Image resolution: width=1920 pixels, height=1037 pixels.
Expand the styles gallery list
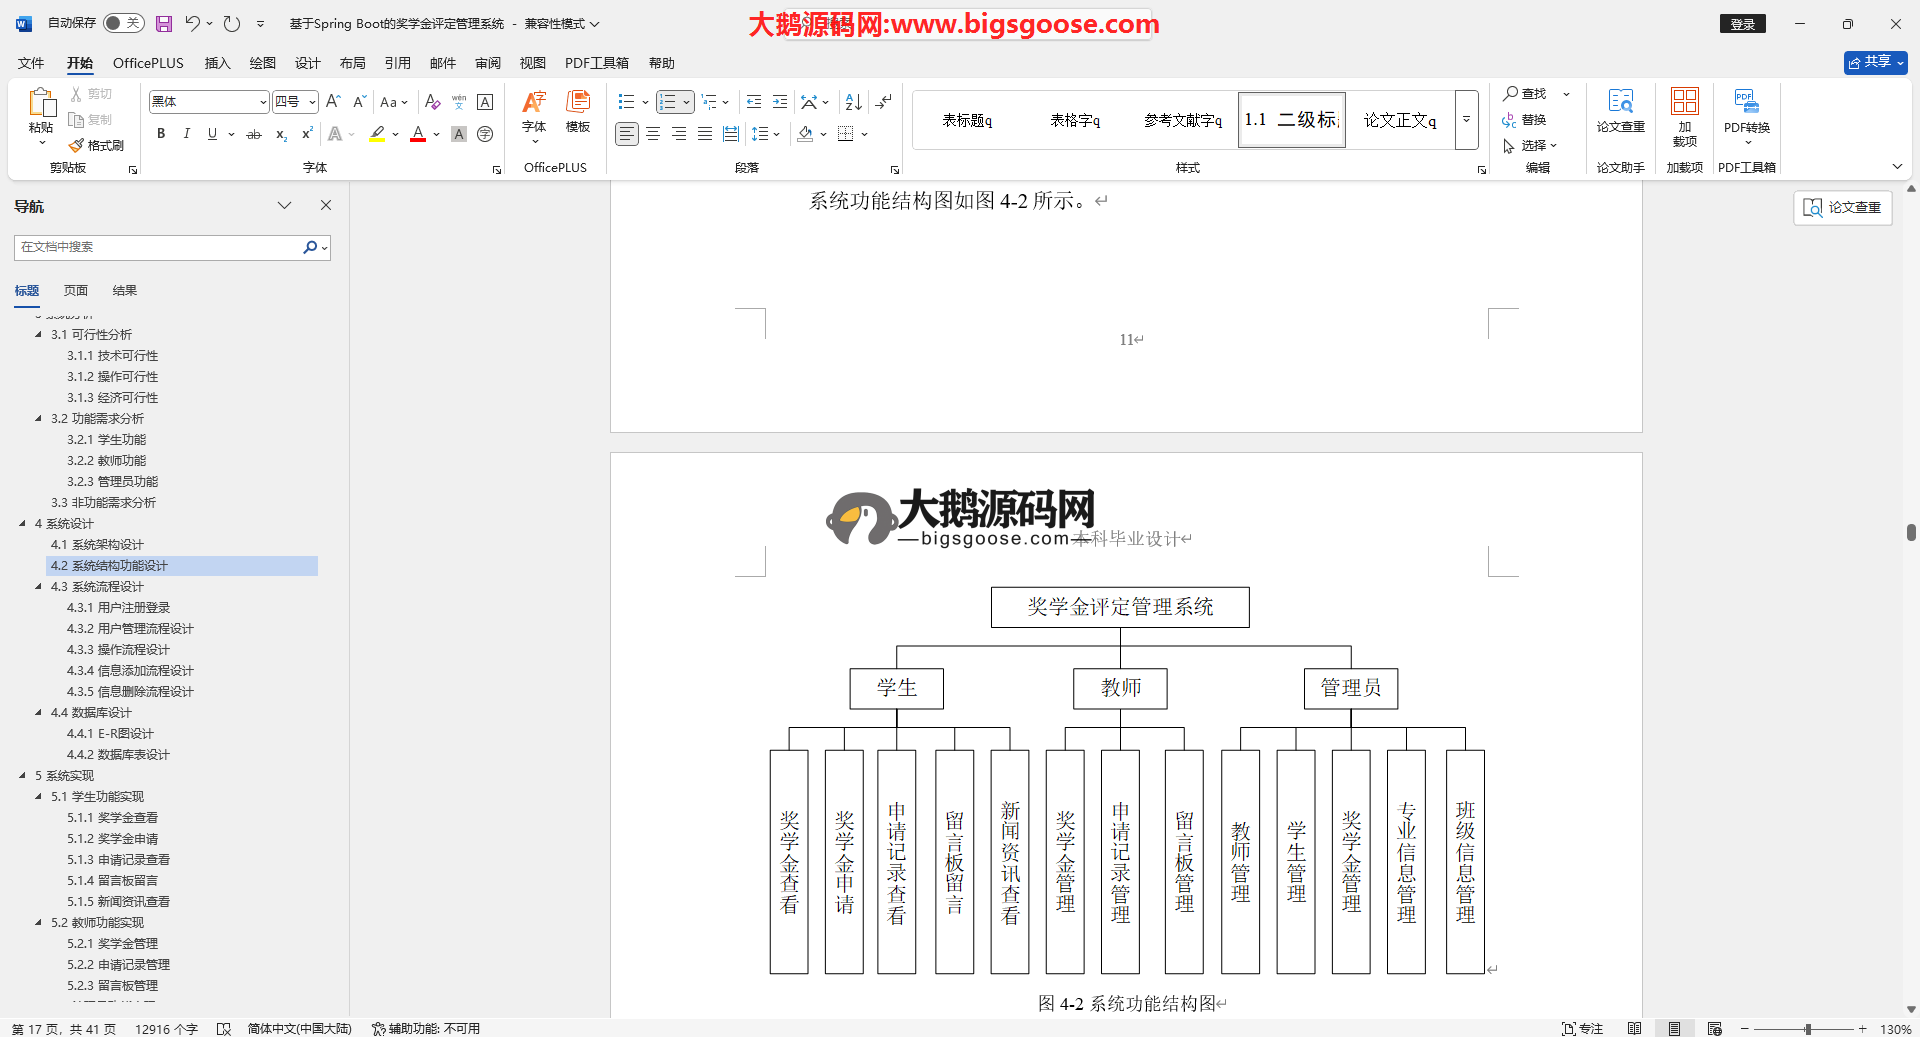tap(1466, 119)
